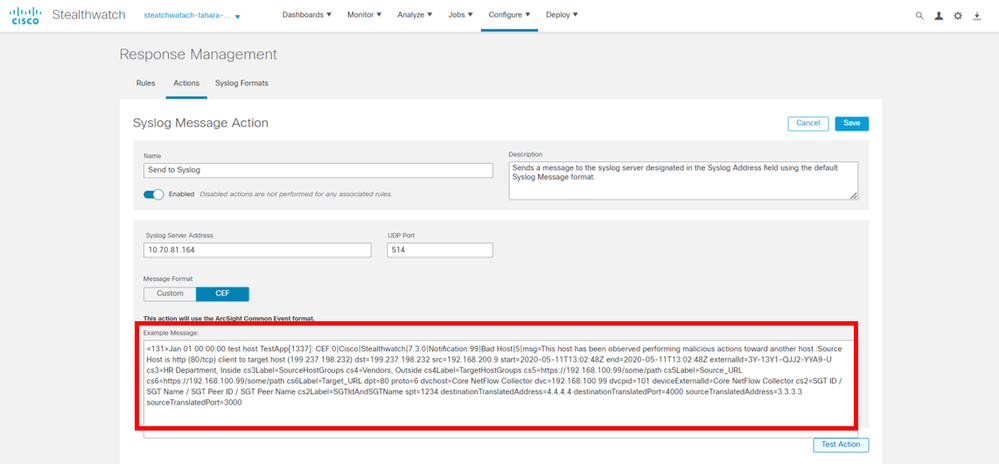Open the user profile icon

pos(938,16)
